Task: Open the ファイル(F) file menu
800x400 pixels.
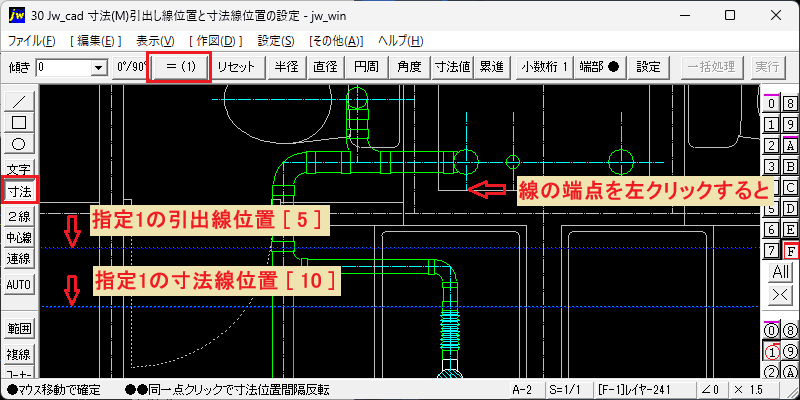Action: 32,41
